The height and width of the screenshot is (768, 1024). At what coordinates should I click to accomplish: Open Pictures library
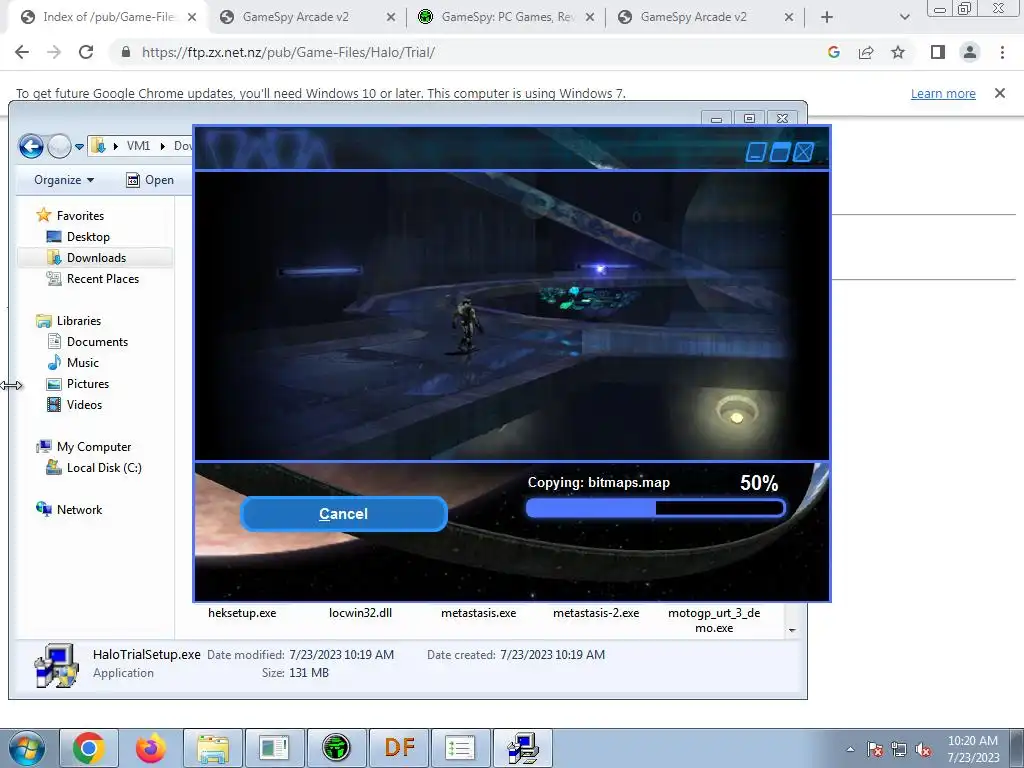88,383
